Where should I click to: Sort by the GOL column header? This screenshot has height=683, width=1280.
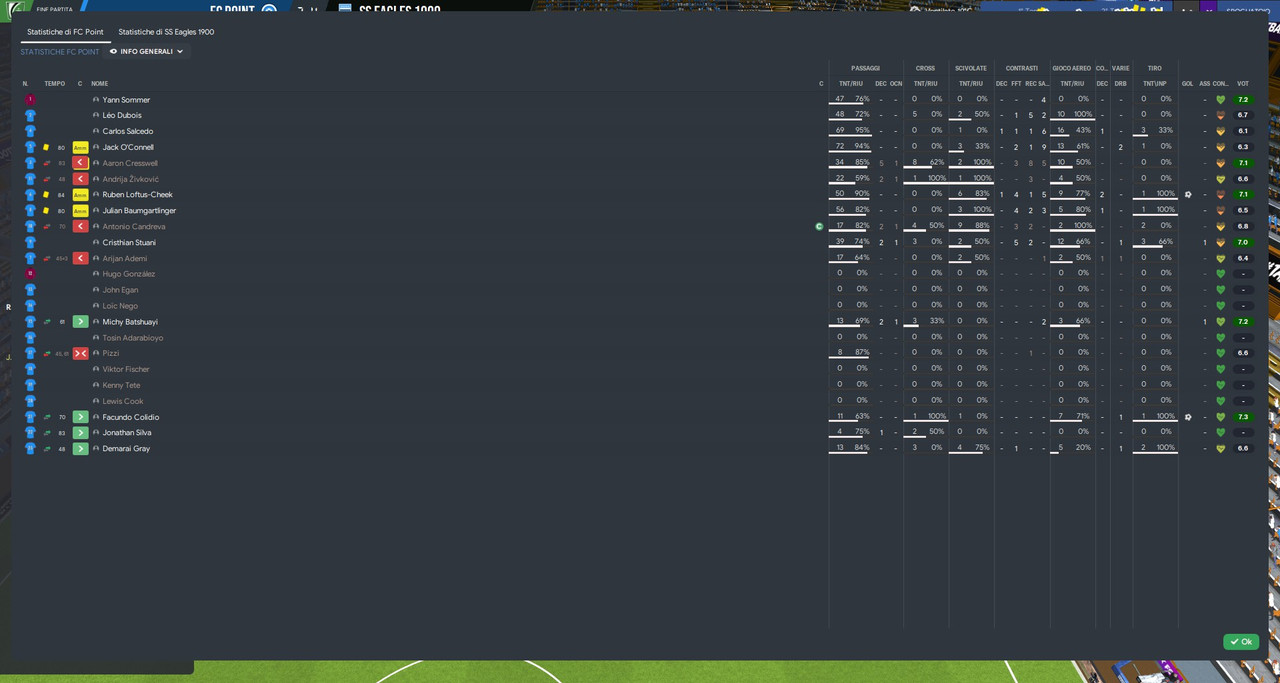click(1188, 84)
